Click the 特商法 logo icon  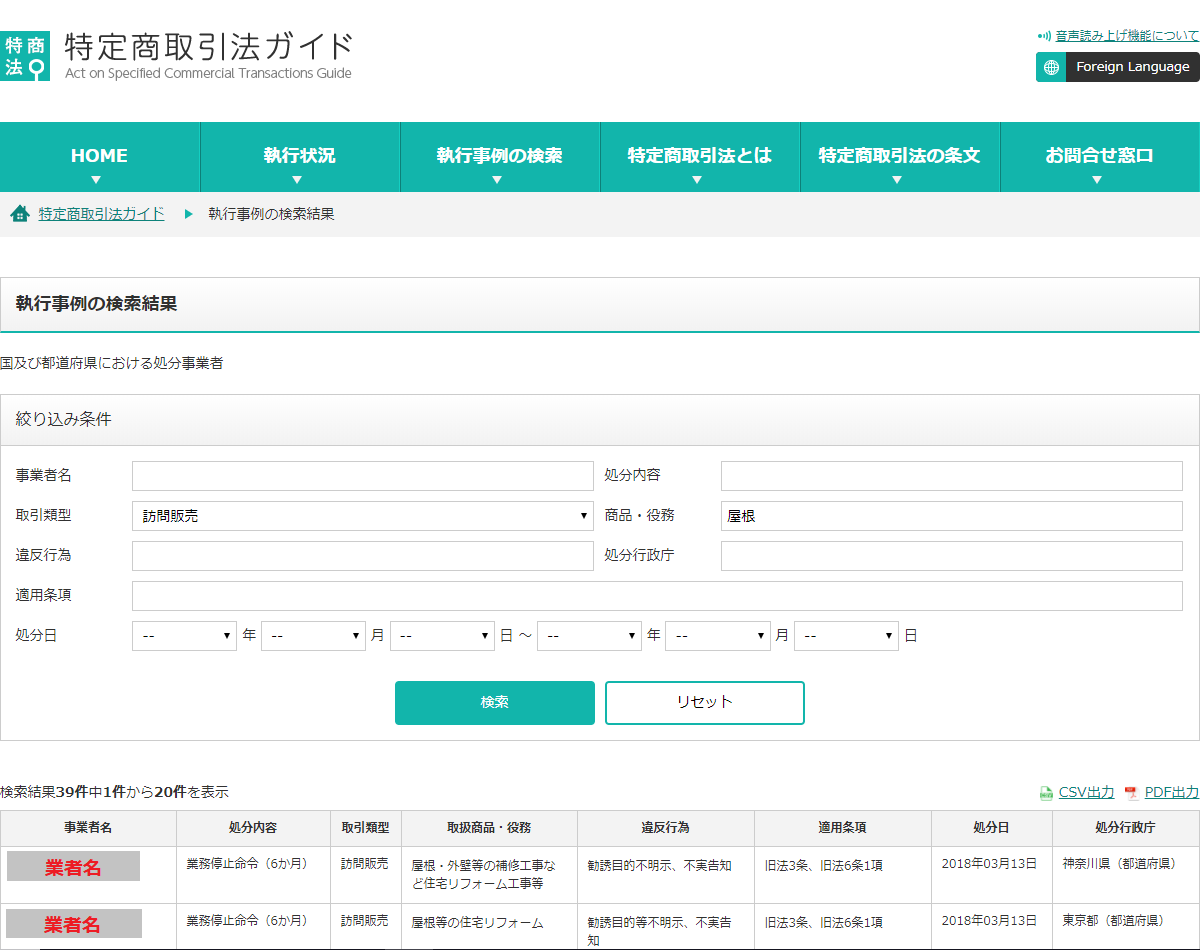[25, 56]
